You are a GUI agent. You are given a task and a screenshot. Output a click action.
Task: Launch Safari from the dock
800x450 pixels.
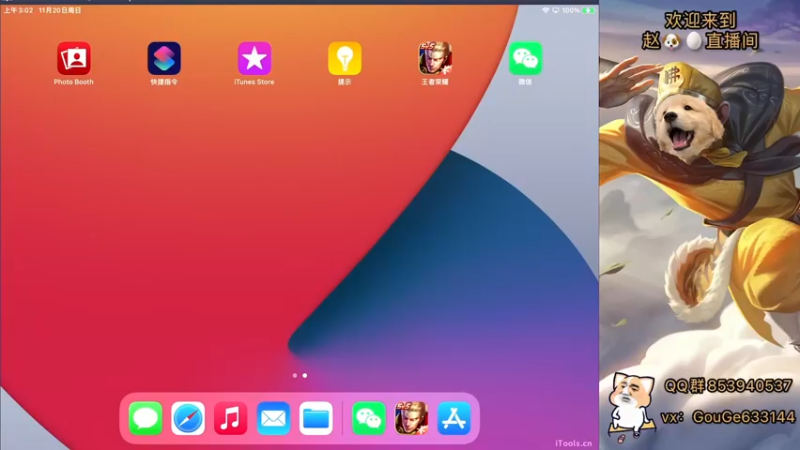coord(188,418)
